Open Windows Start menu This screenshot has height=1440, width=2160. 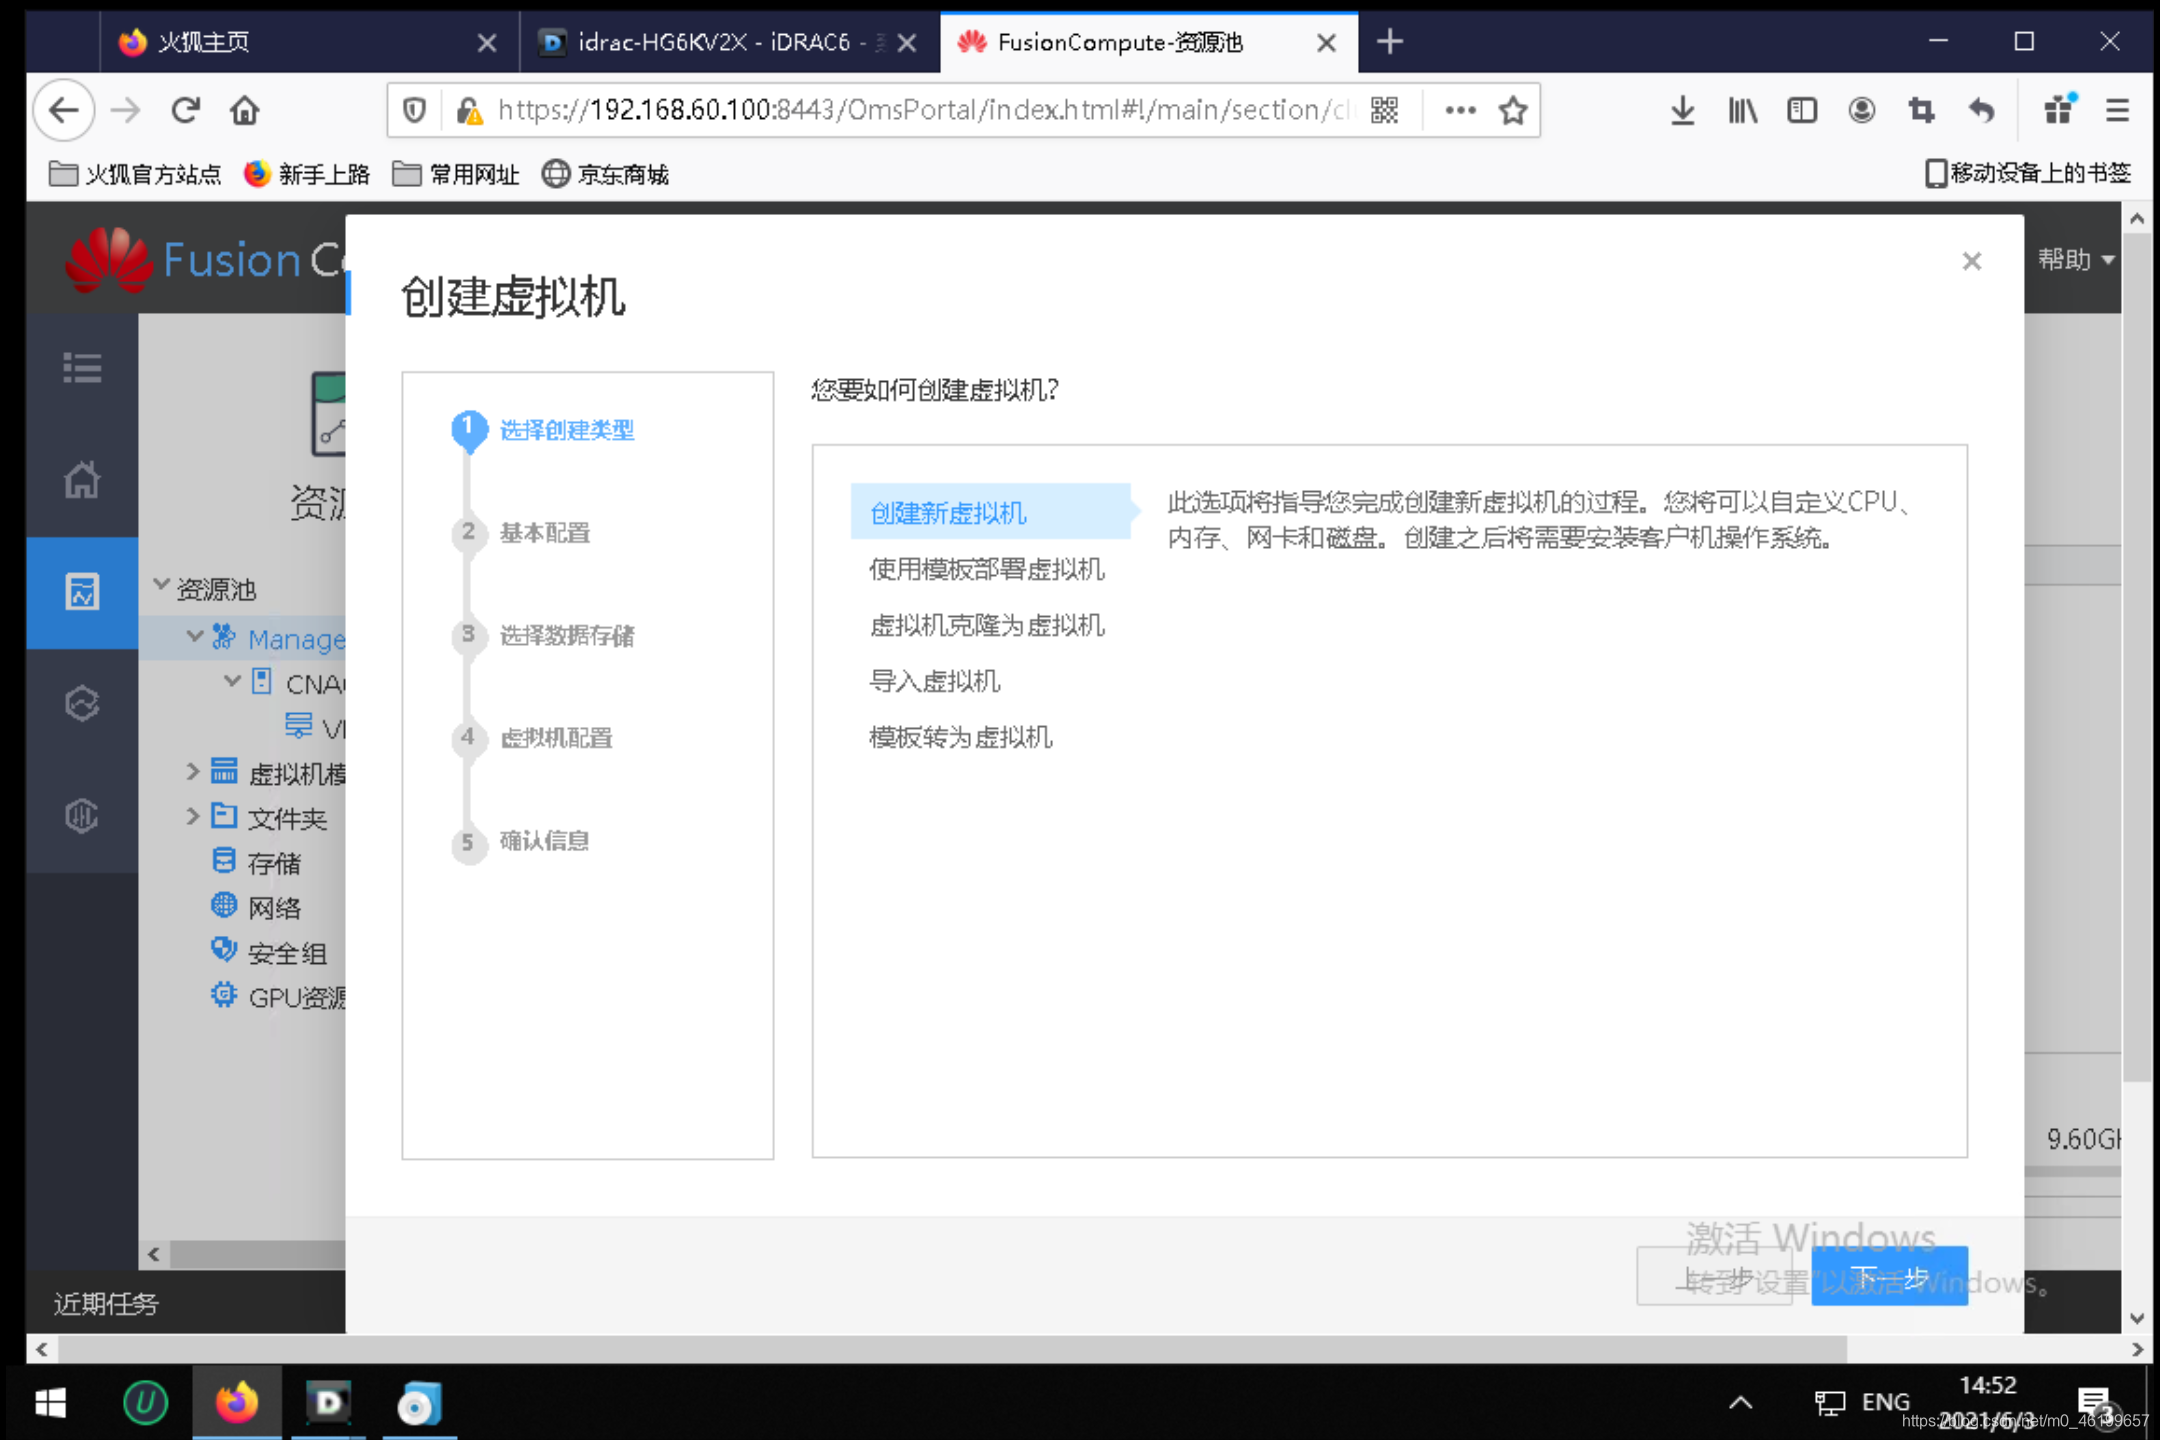(50, 1403)
